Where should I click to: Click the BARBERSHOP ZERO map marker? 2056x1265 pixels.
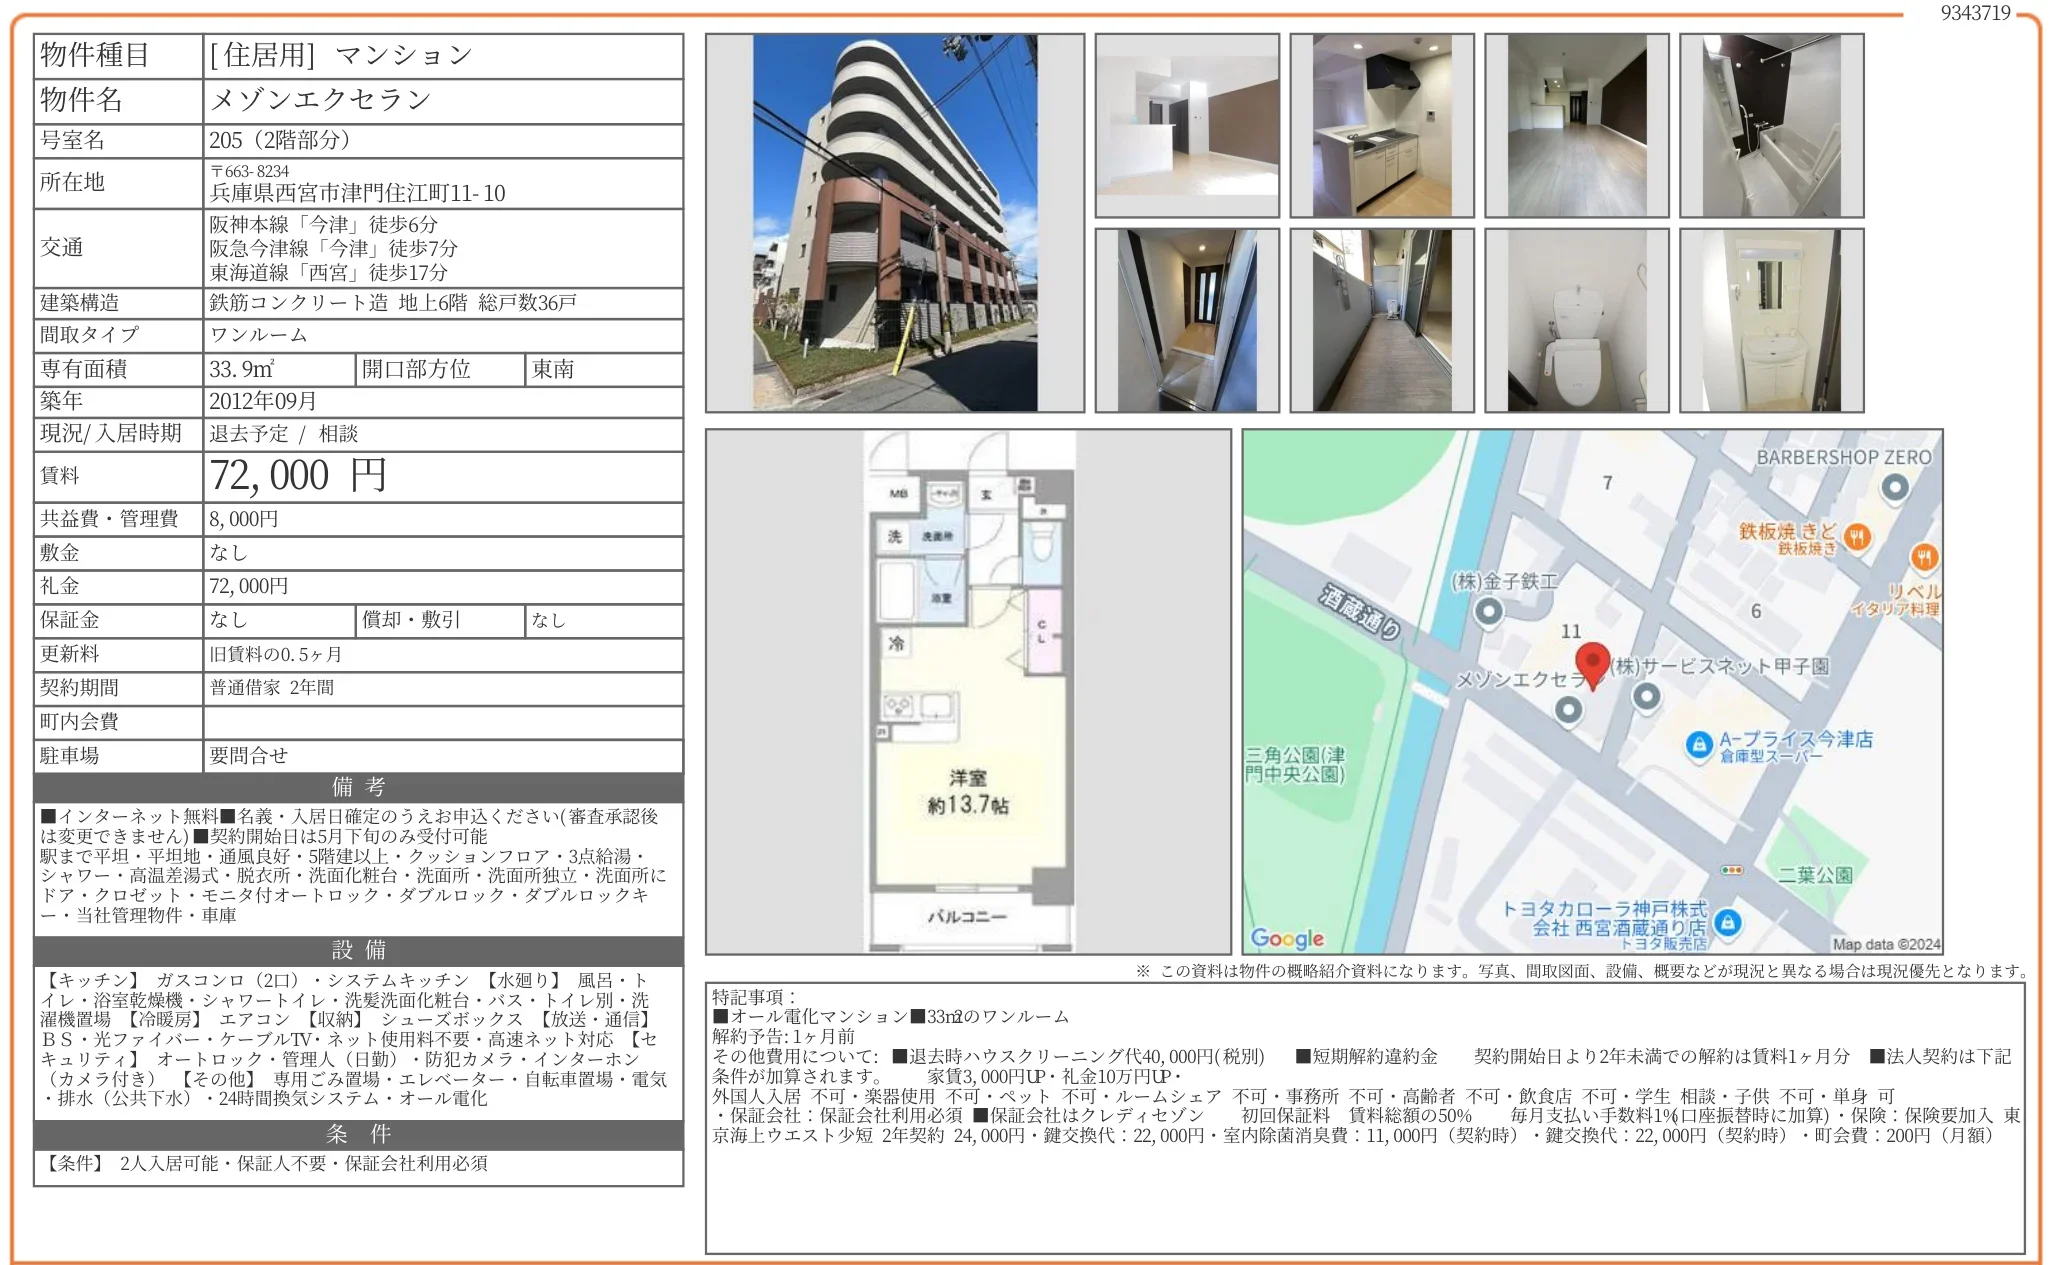(1894, 488)
